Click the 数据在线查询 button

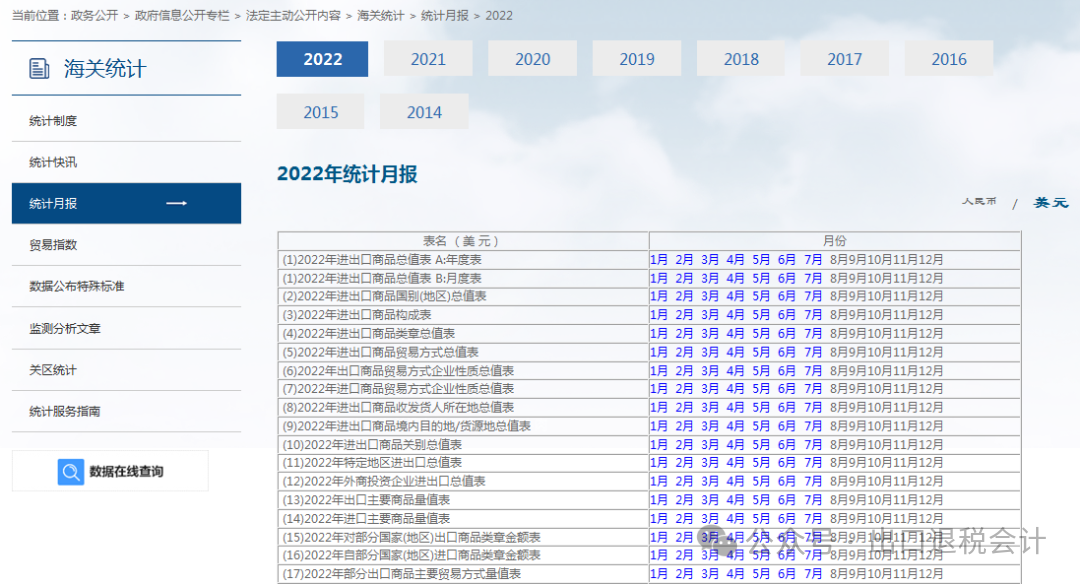pos(126,472)
